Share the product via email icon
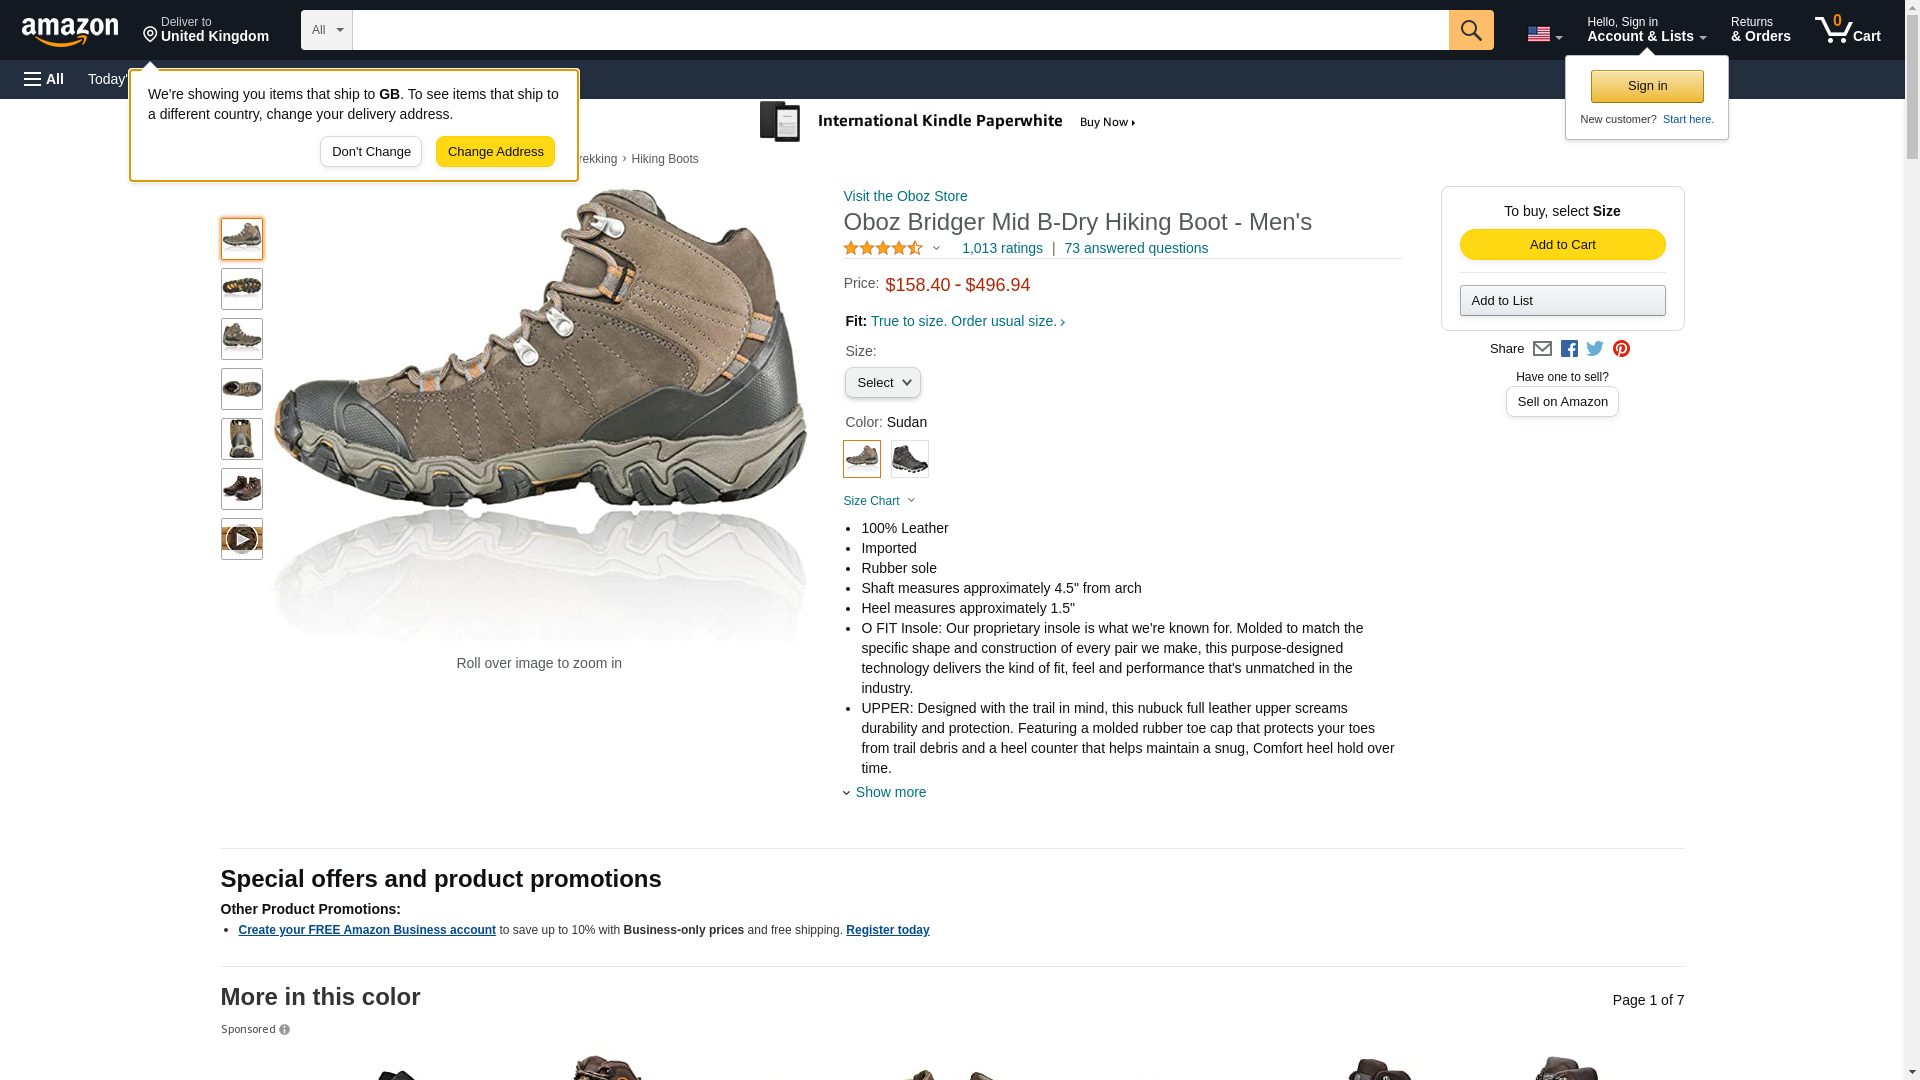 1542,349
